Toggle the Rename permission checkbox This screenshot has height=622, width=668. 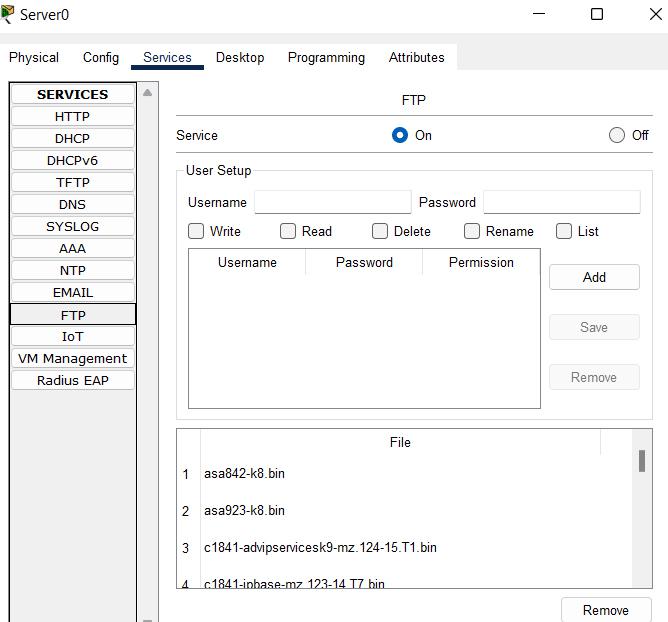[x=472, y=231]
